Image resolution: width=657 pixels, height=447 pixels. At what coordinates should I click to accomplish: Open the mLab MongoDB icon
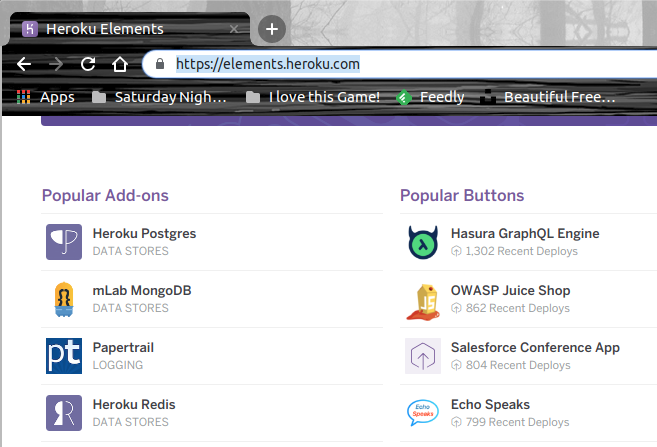pyautogui.click(x=64, y=299)
